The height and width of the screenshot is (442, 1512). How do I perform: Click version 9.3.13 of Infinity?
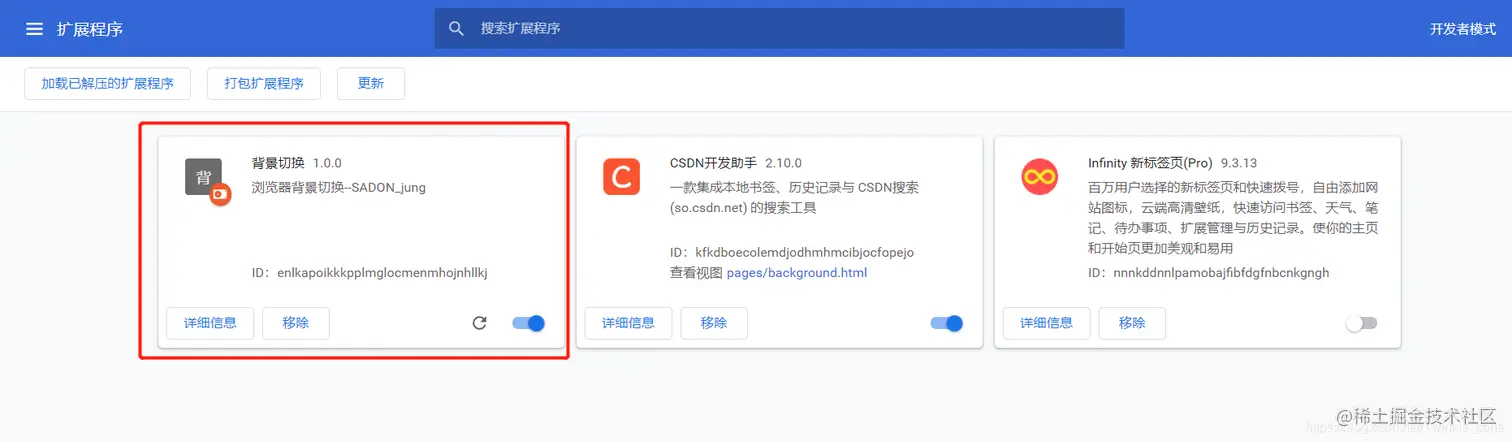1239,163
